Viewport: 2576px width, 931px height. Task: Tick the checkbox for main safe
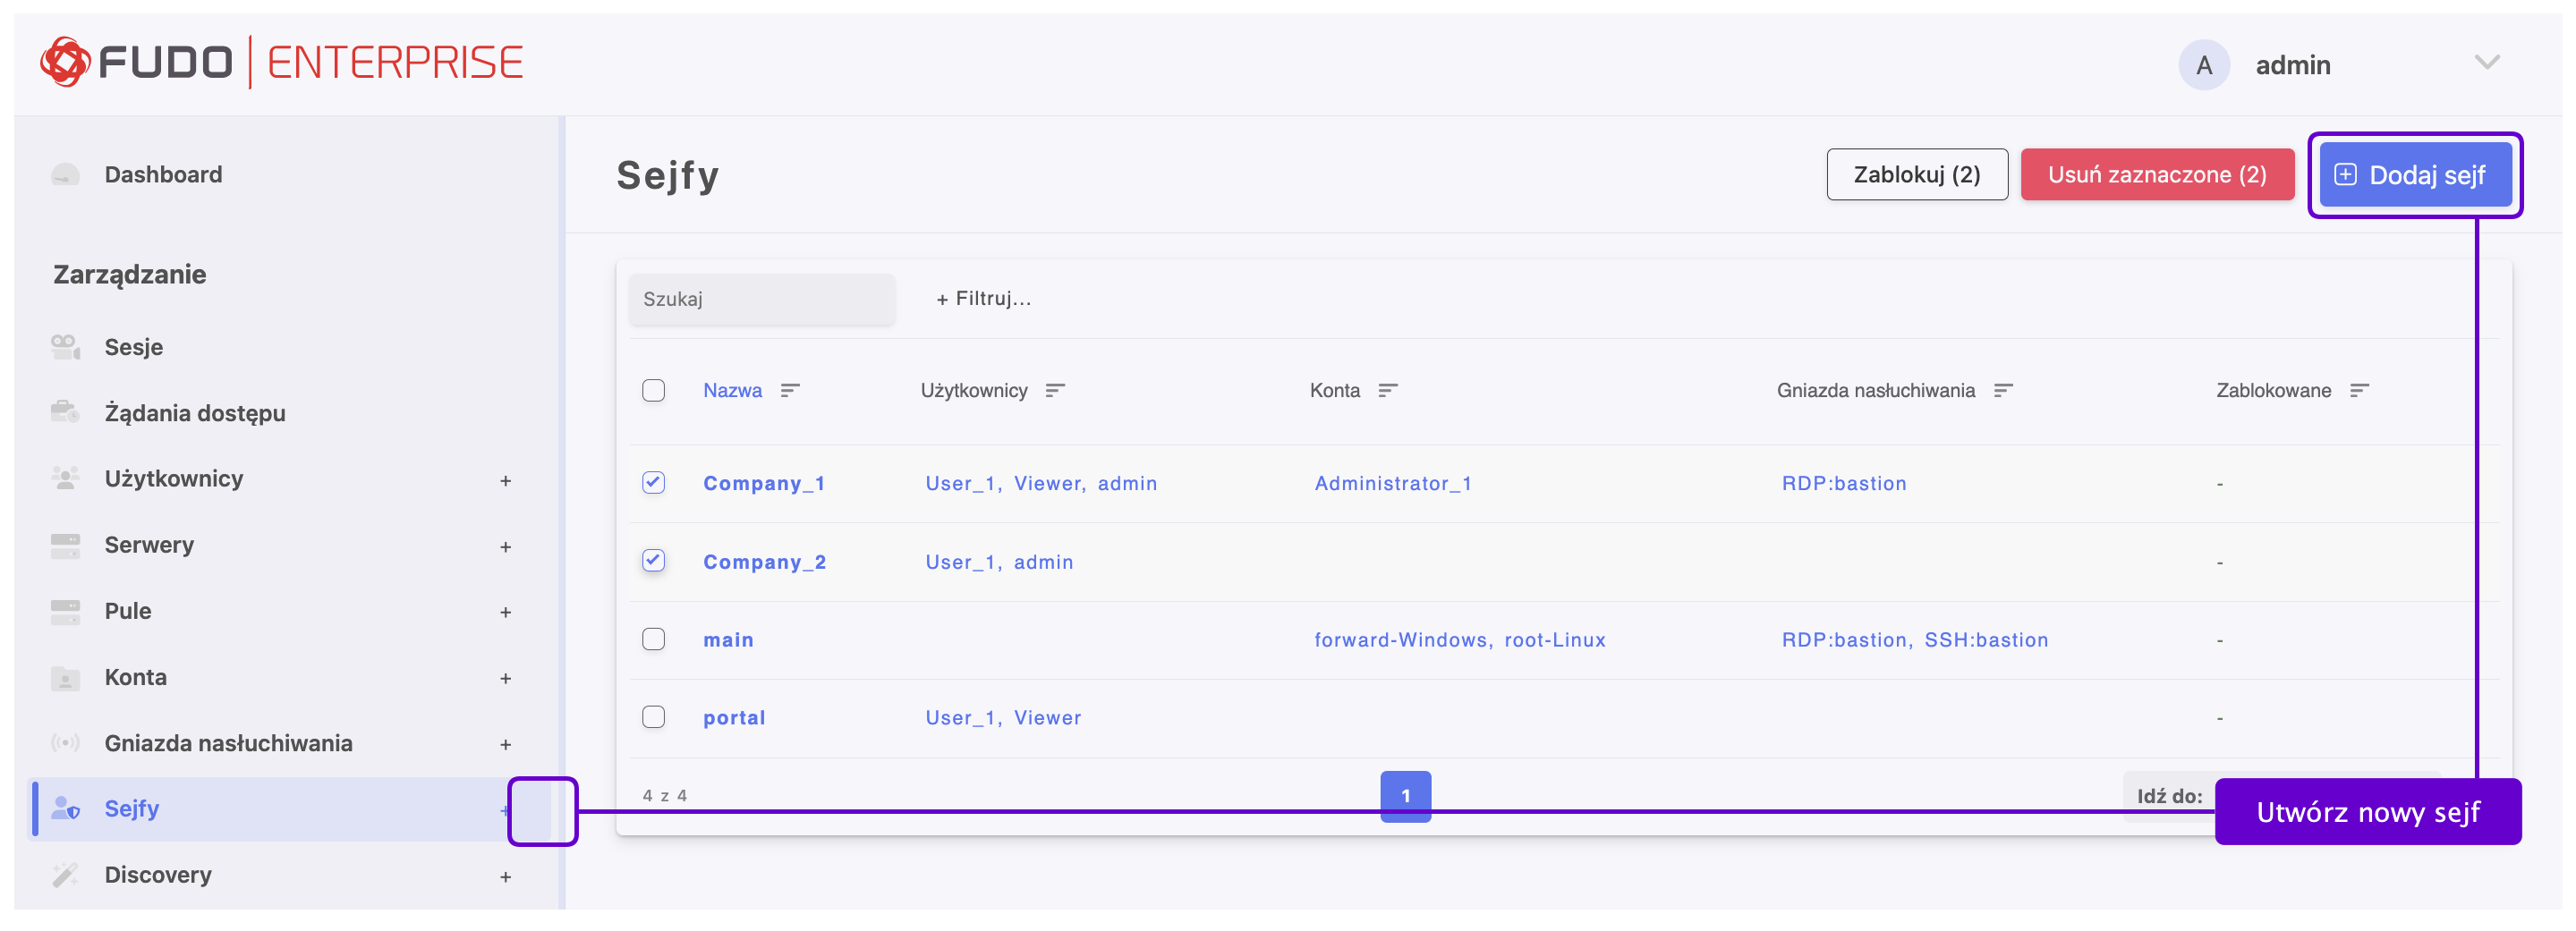coord(653,639)
